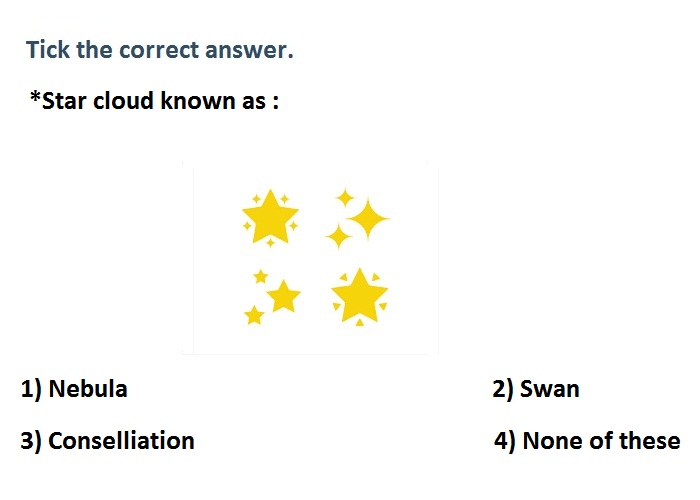The width and height of the screenshot is (700, 500).
Task: Pick the Conselliation answer
Action: [x=108, y=441]
